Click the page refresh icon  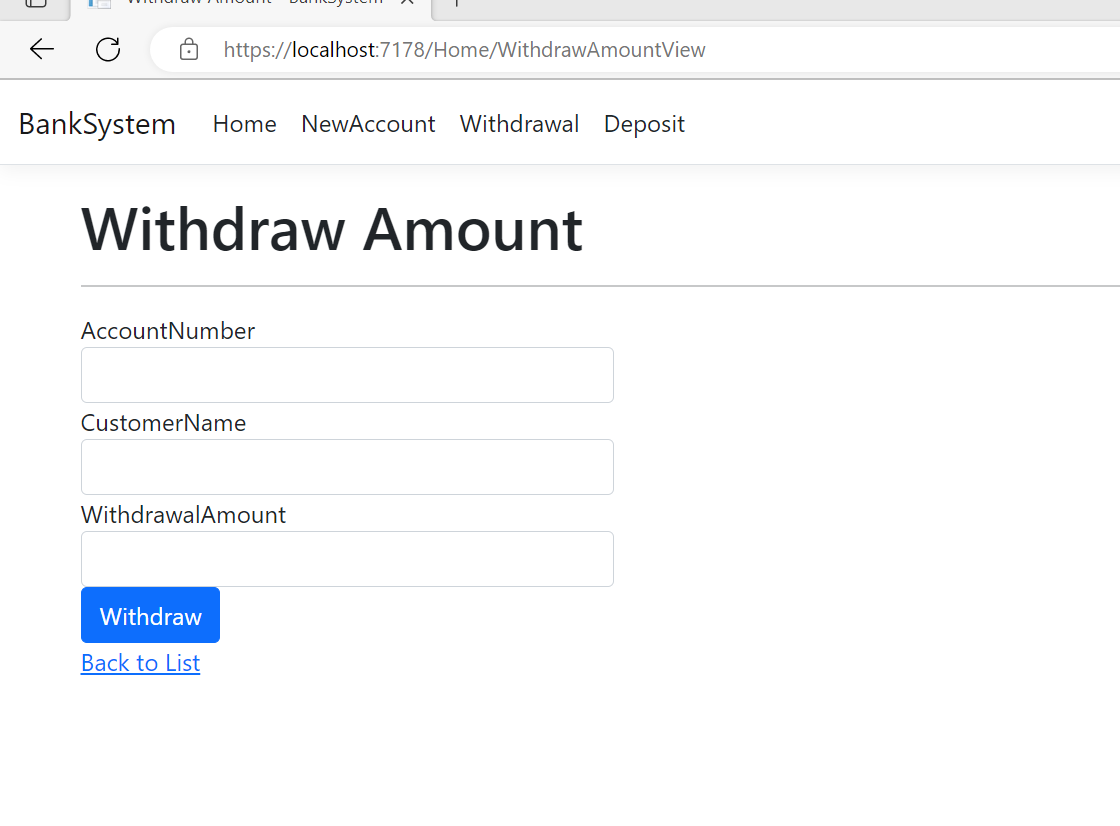pyautogui.click(x=107, y=48)
